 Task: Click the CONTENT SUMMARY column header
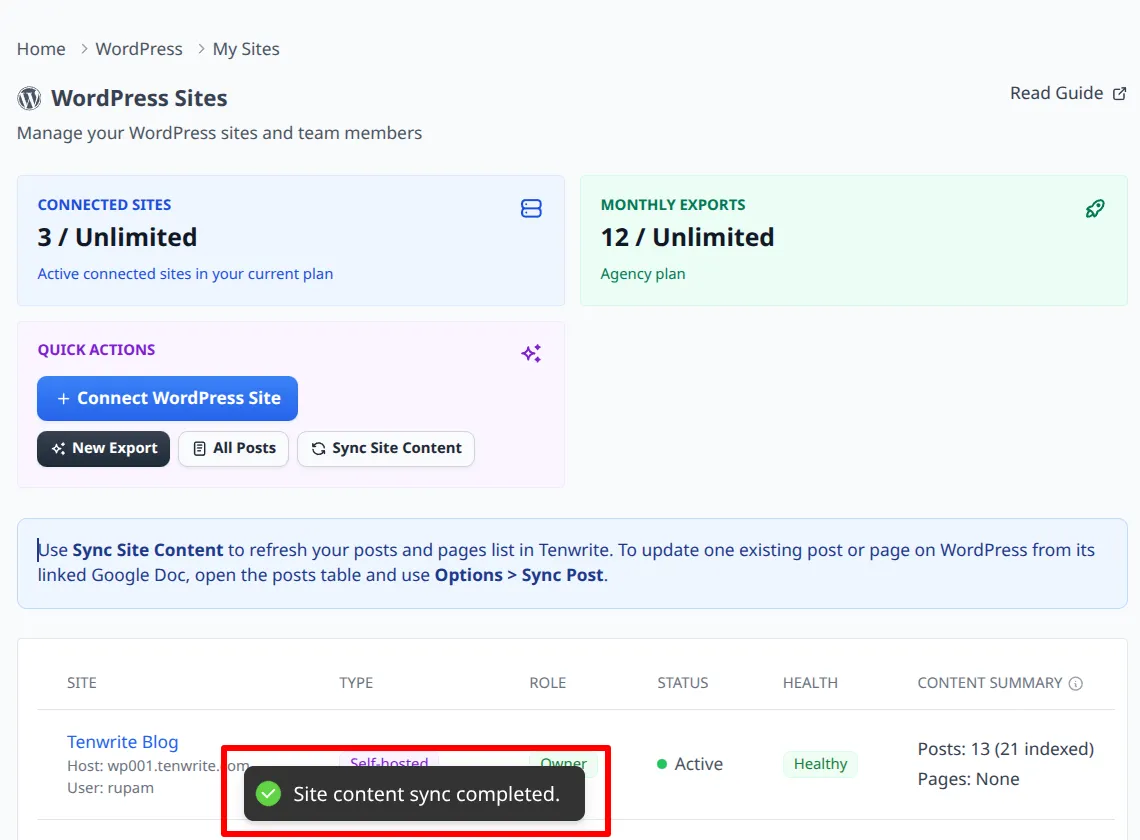point(990,683)
